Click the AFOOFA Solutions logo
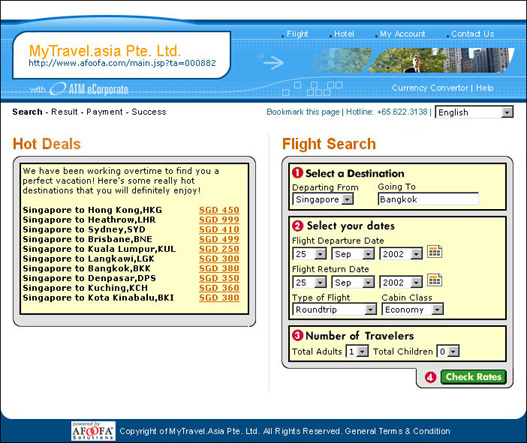The width and height of the screenshot is (527, 443). (93, 431)
